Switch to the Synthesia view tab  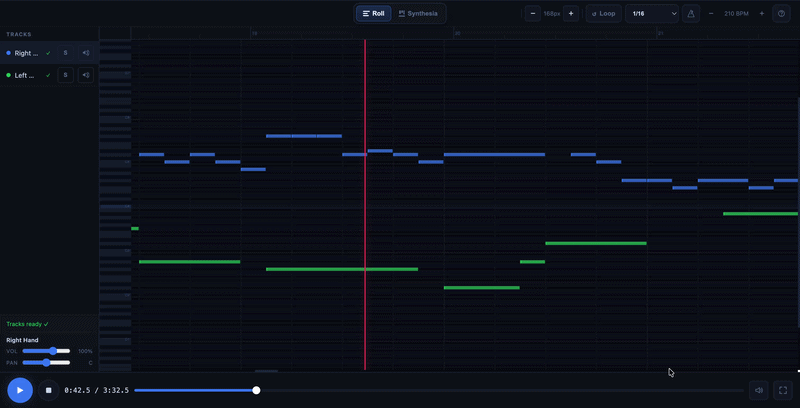(x=418, y=14)
